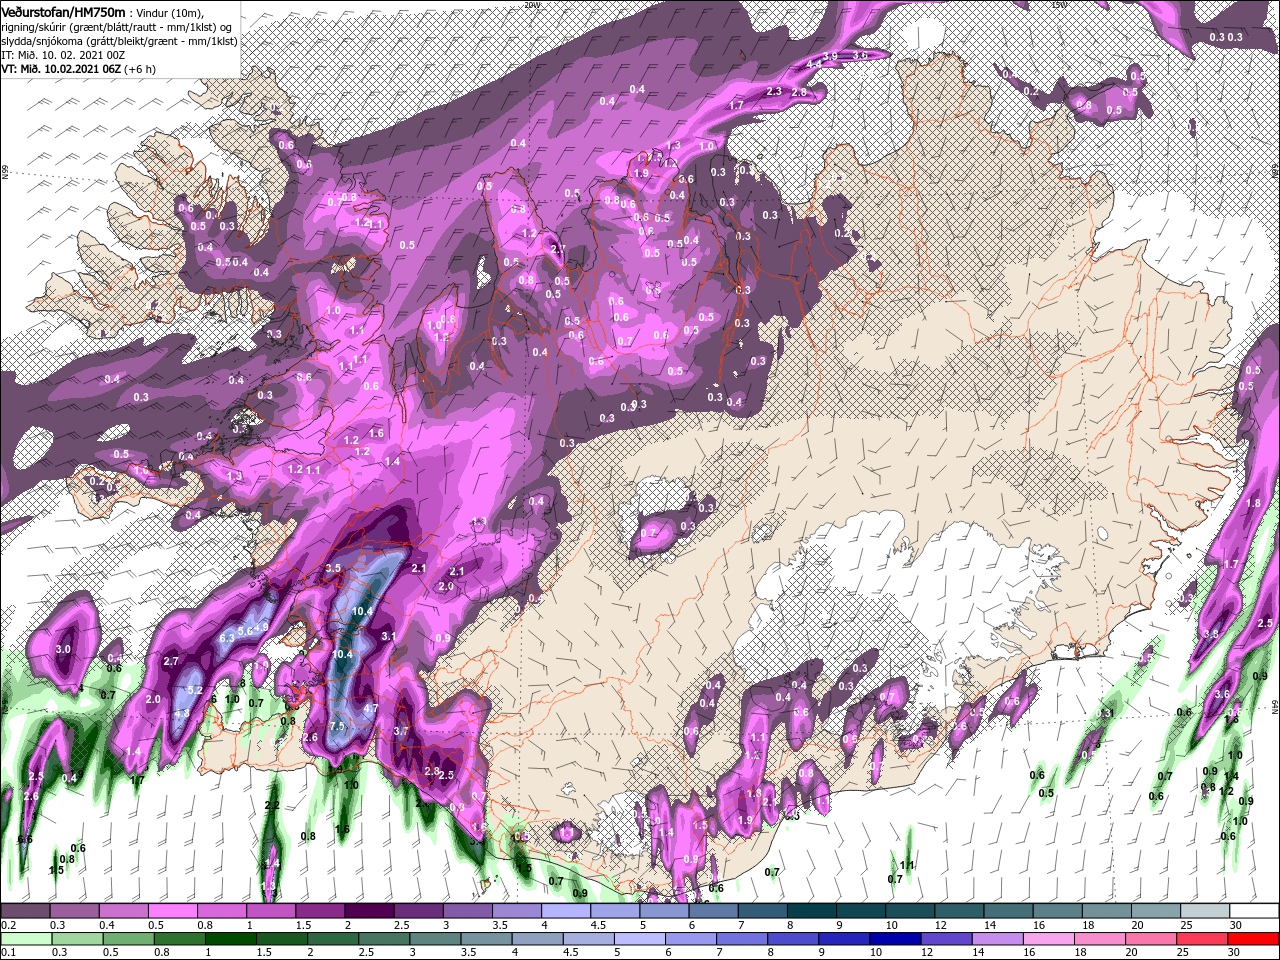Select the VT: Mið. 10.02.2021 06Z line

point(78,69)
